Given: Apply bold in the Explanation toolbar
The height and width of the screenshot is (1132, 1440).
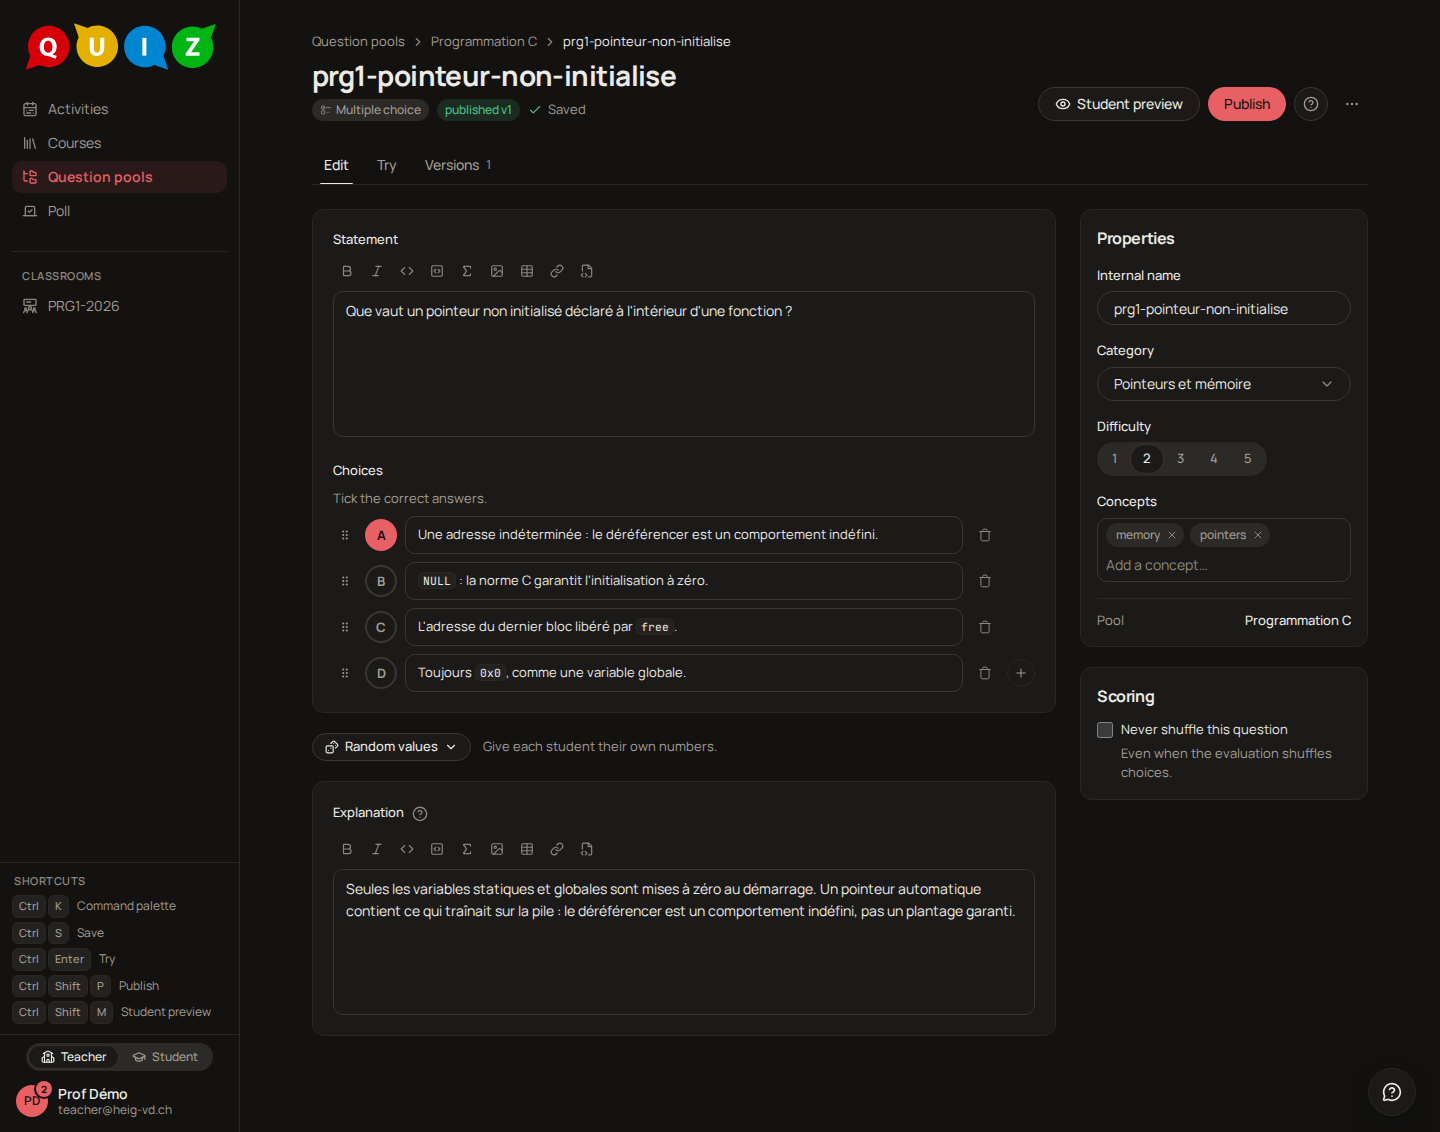Looking at the screenshot, I should click(x=347, y=849).
